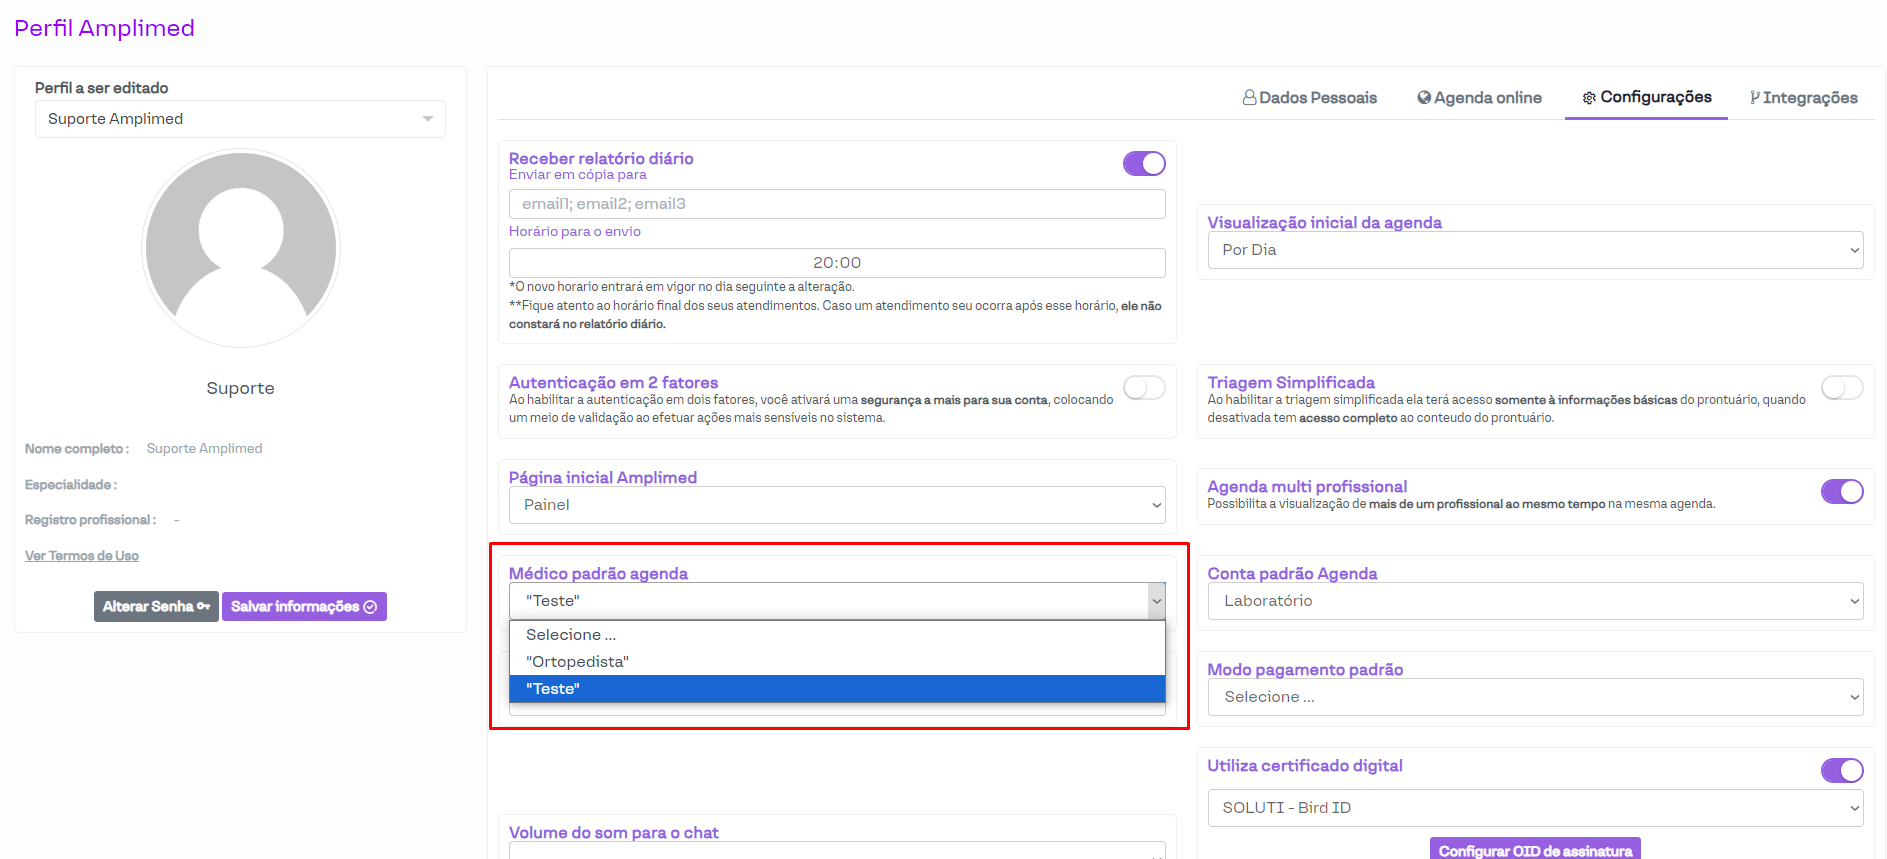Click Configurar OID de assinatura button

tap(1534, 850)
